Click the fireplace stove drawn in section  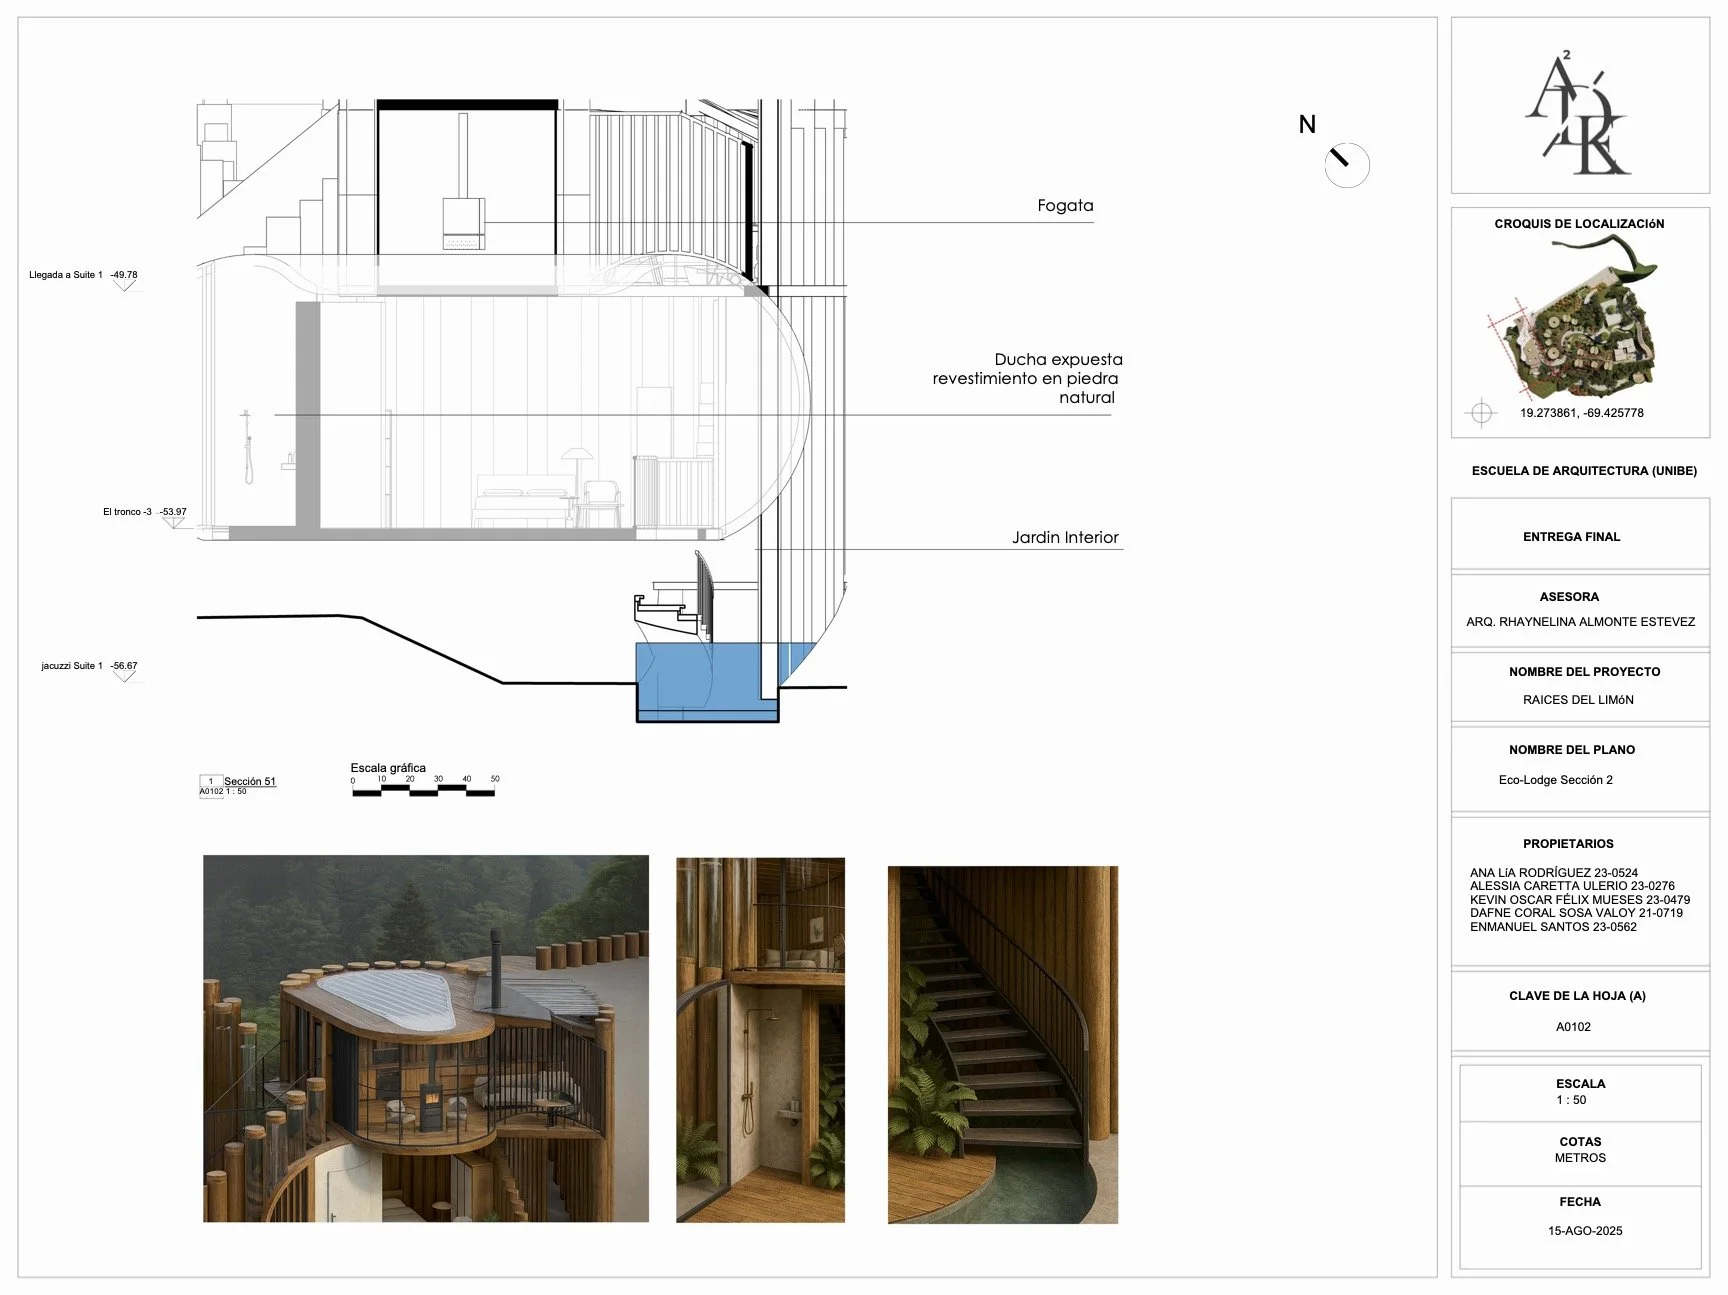(x=464, y=223)
